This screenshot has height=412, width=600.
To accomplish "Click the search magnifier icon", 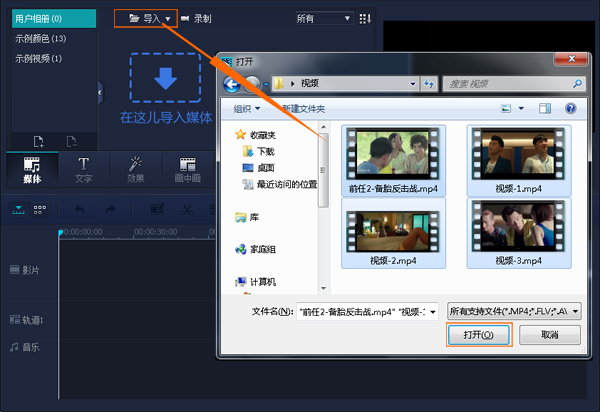I will tap(577, 83).
